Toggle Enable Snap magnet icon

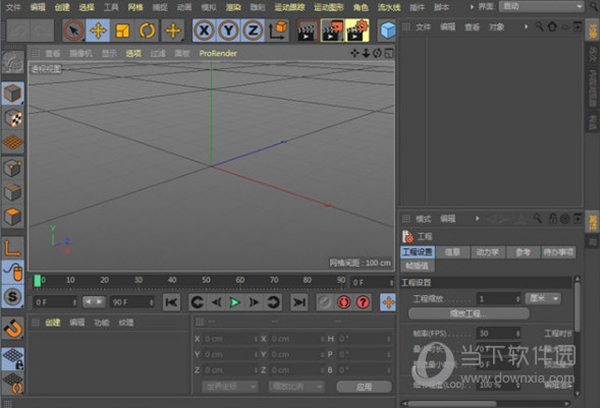click(x=13, y=328)
